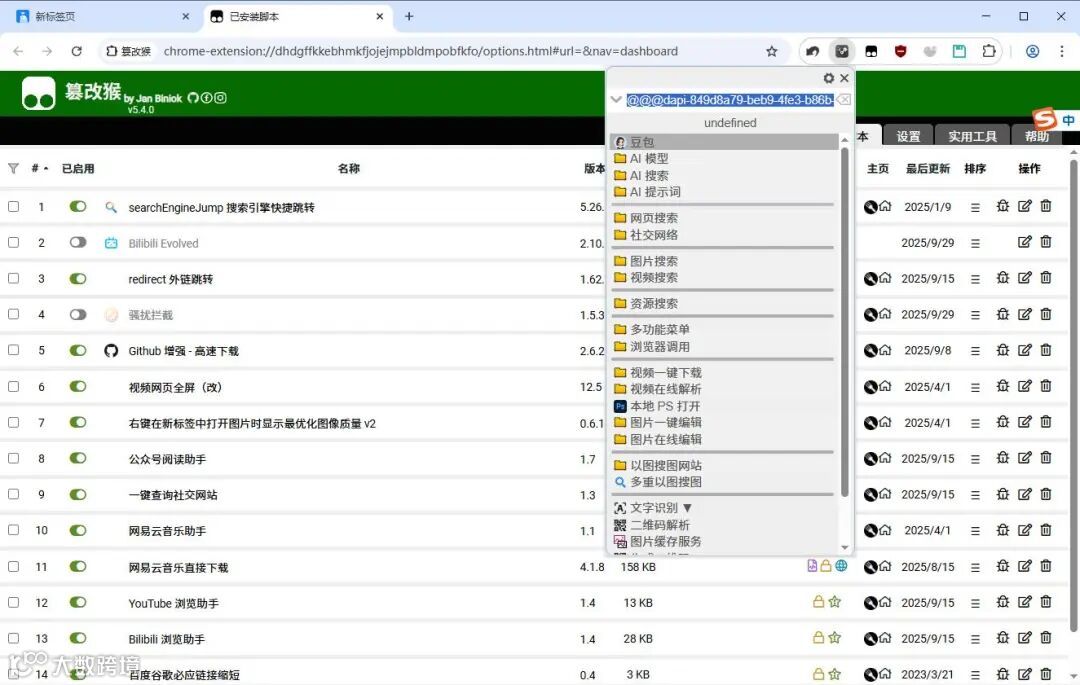Click reorder handle for Bilibili Evolved row

pos(975,243)
